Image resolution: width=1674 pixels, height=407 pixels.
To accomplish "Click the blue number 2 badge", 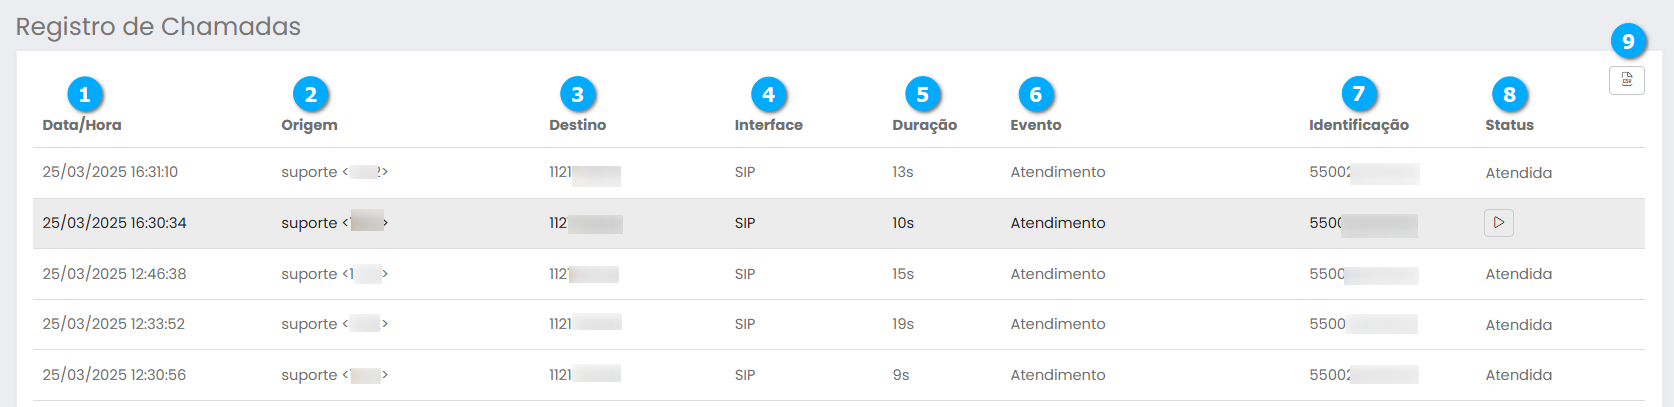I will tap(311, 95).
